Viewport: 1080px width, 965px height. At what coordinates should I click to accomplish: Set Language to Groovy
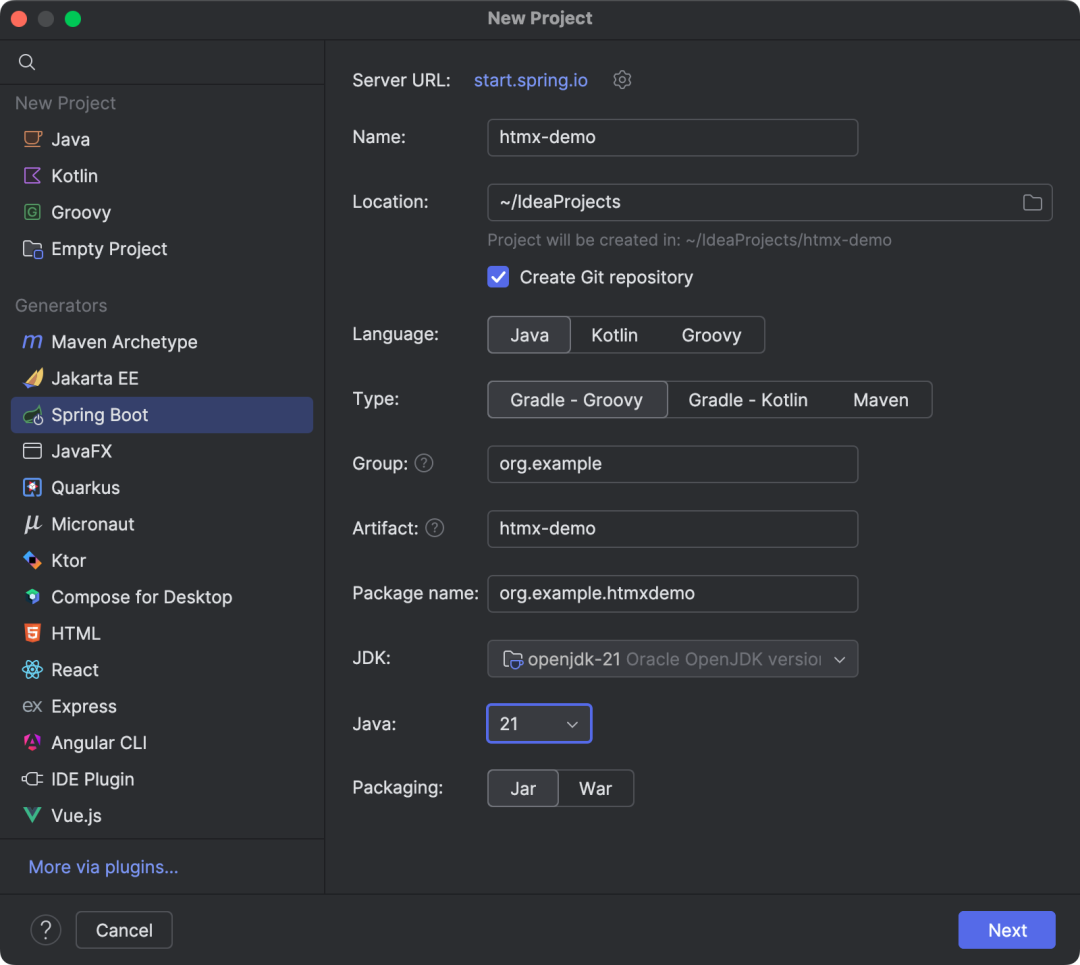pyautogui.click(x=712, y=335)
